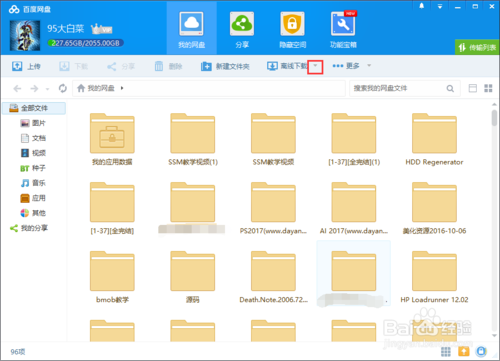Click the blue round icon in status bar
The width and height of the screenshot is (500, 361).
point(481,351)
